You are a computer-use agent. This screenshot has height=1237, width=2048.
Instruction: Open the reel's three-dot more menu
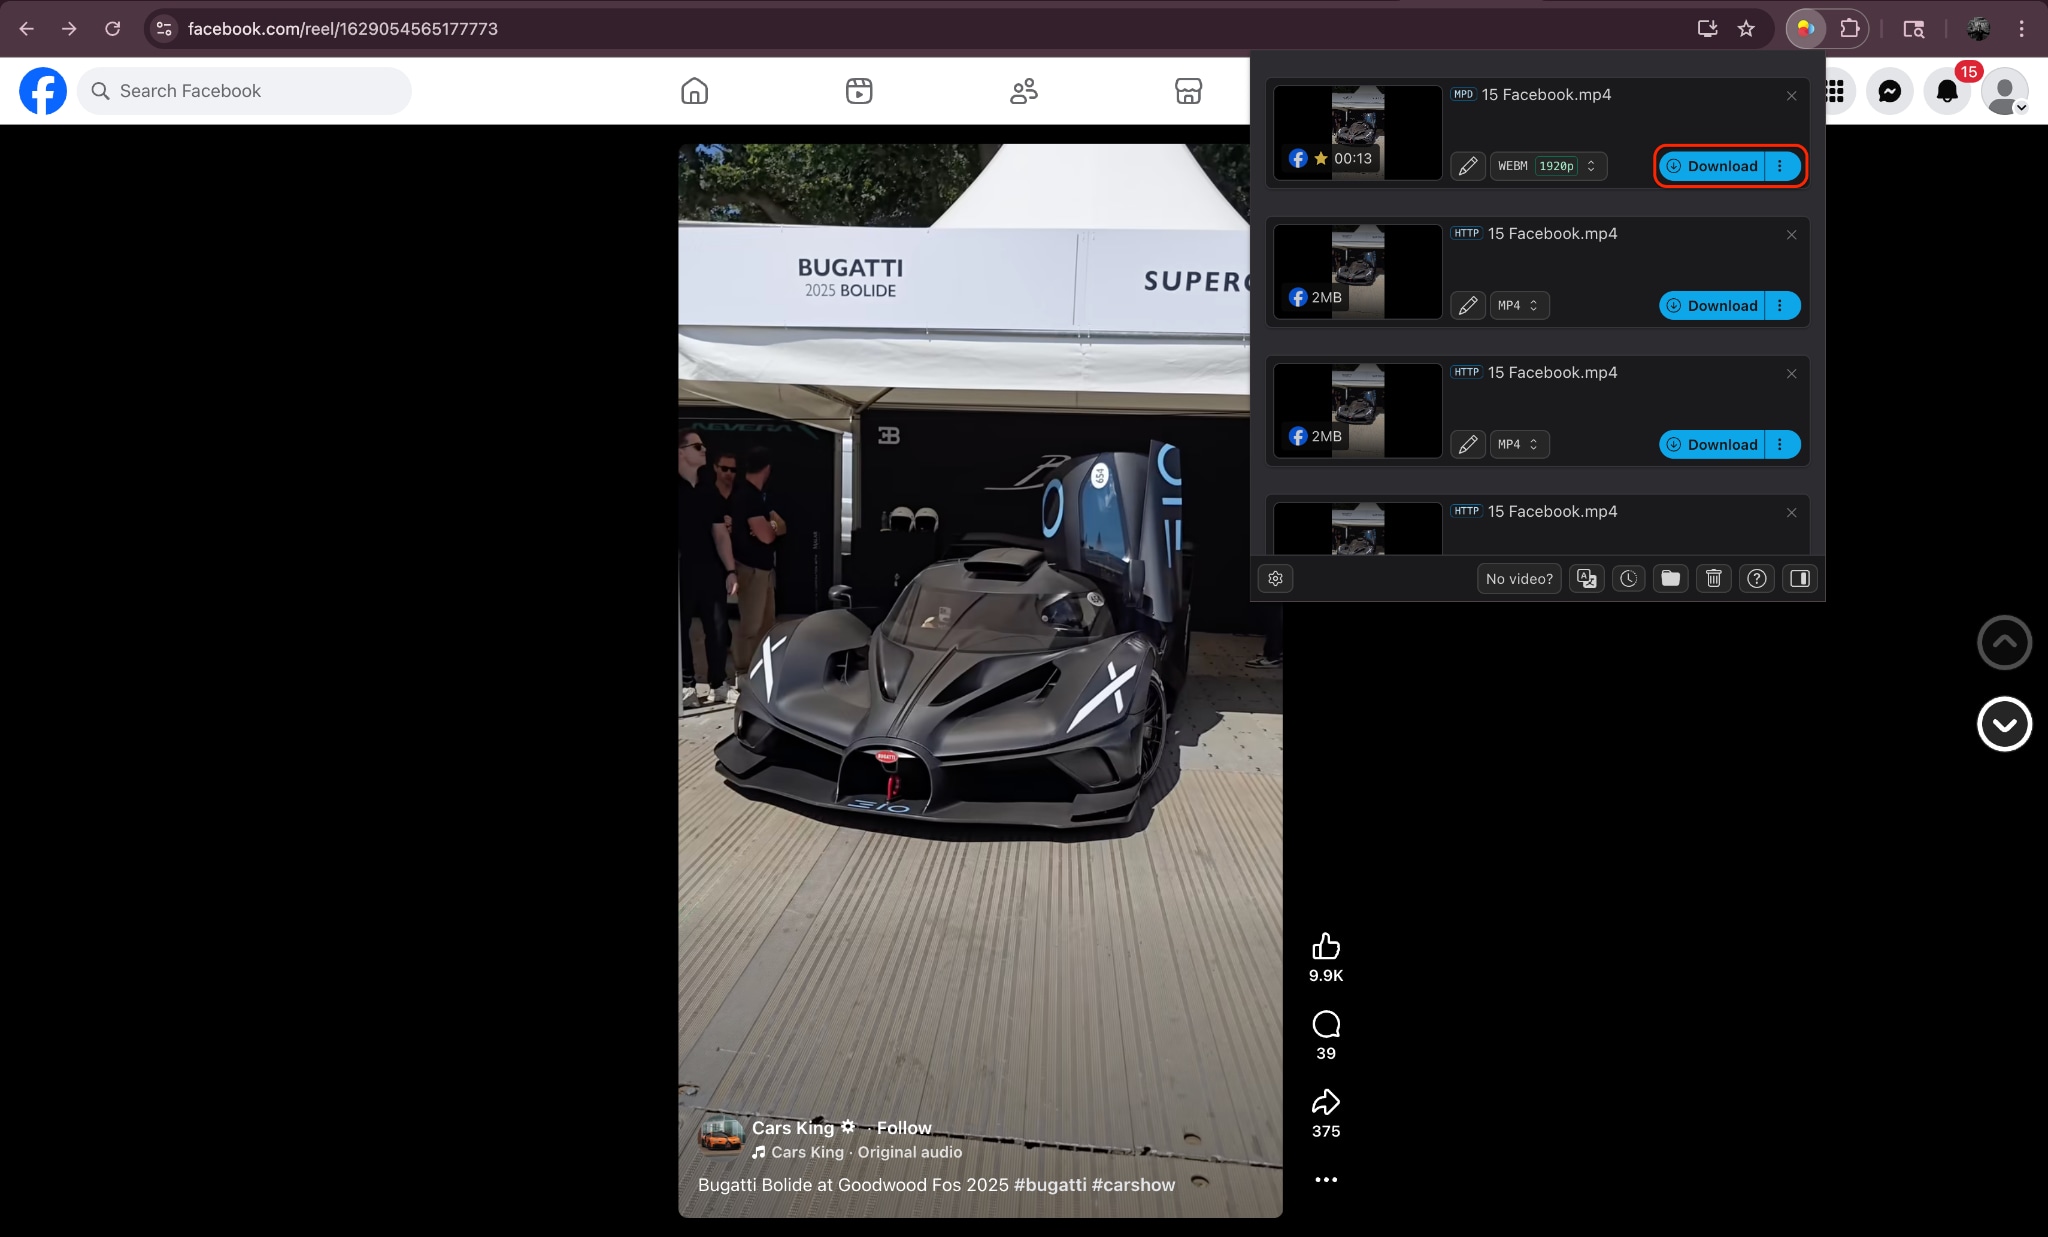(1326, 1180)
